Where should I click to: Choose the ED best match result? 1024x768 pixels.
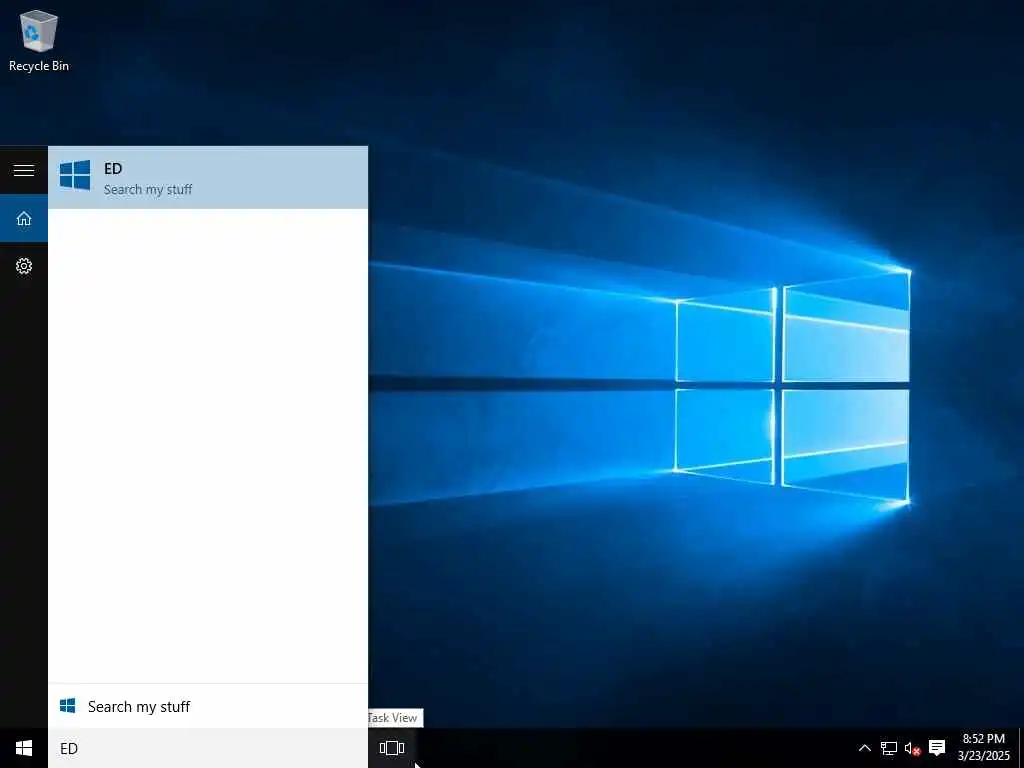(x=208, y=178)
